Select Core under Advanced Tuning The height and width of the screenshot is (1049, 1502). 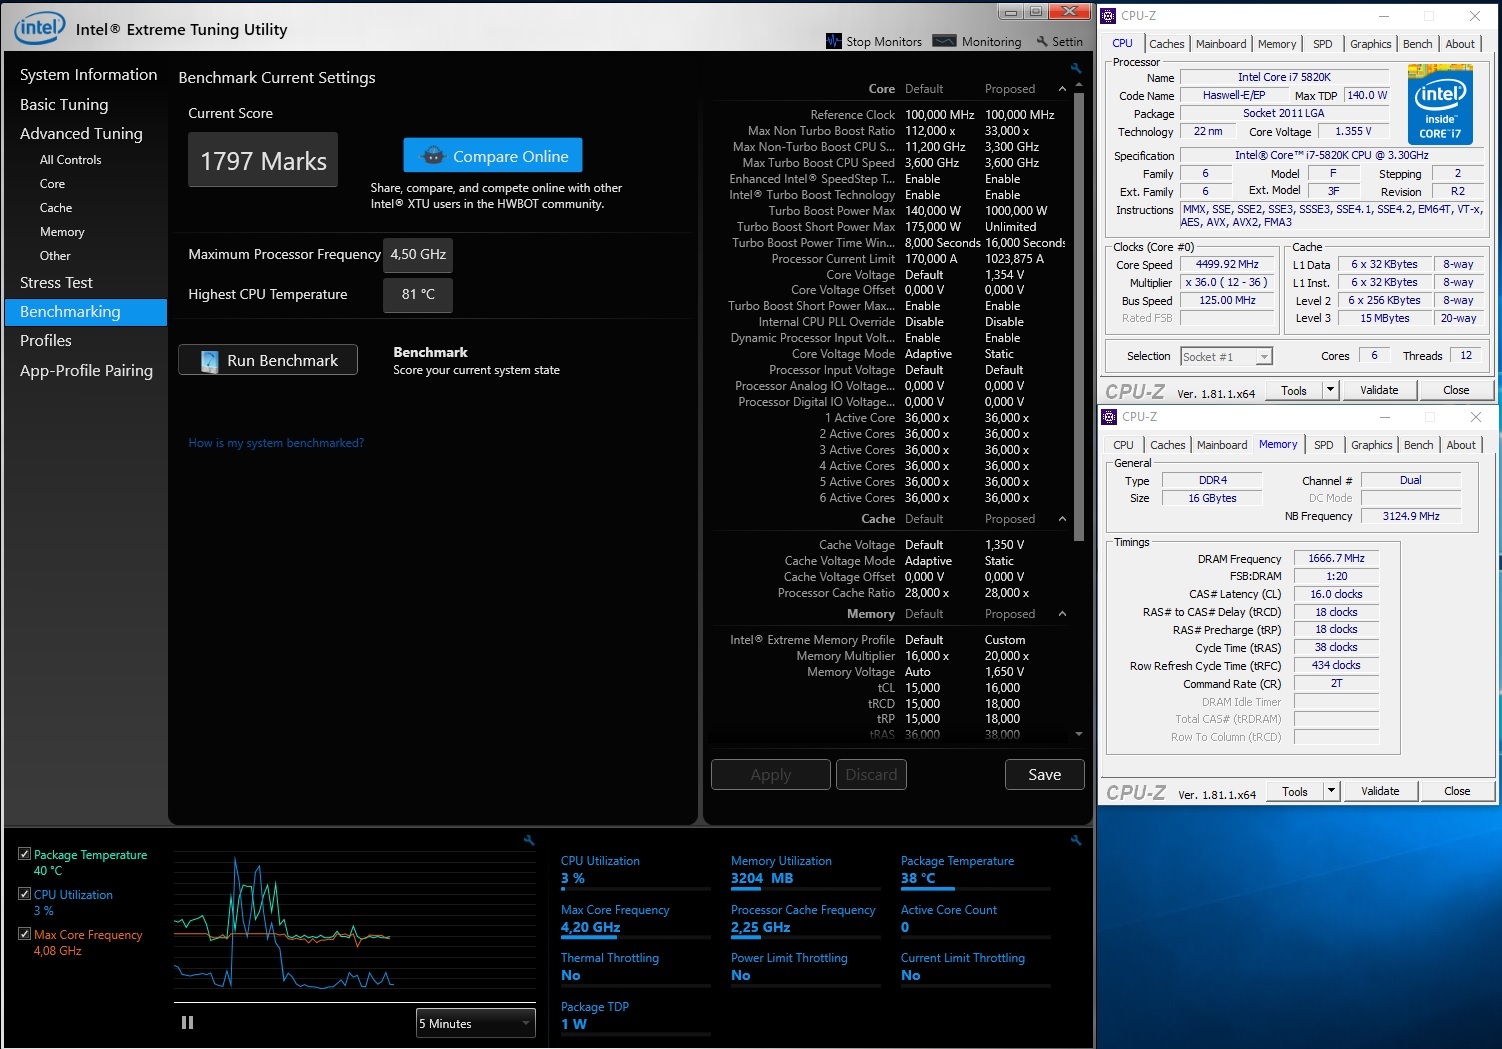point(52,184)
